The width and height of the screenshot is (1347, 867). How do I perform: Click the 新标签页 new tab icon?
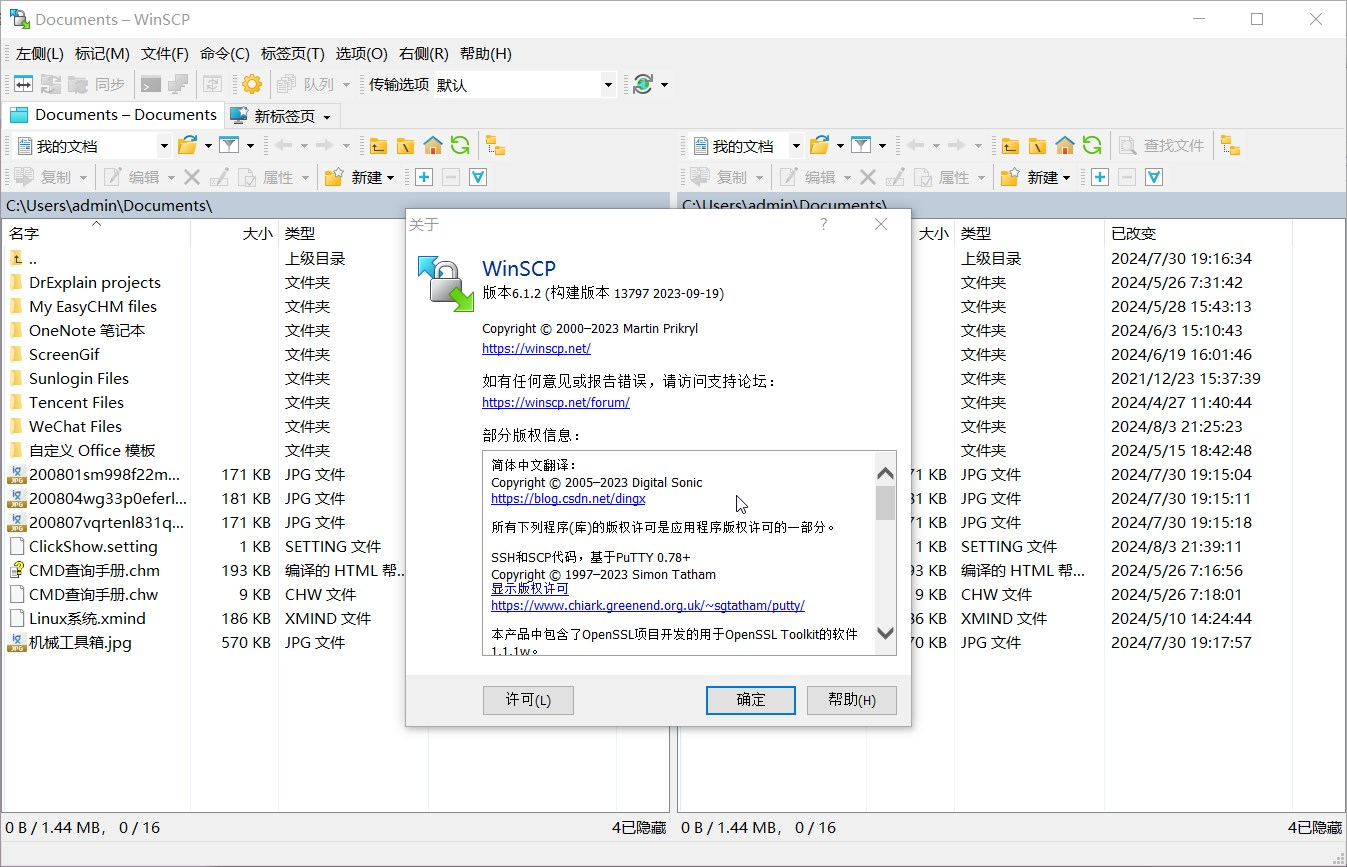click(x=237, y=115)
